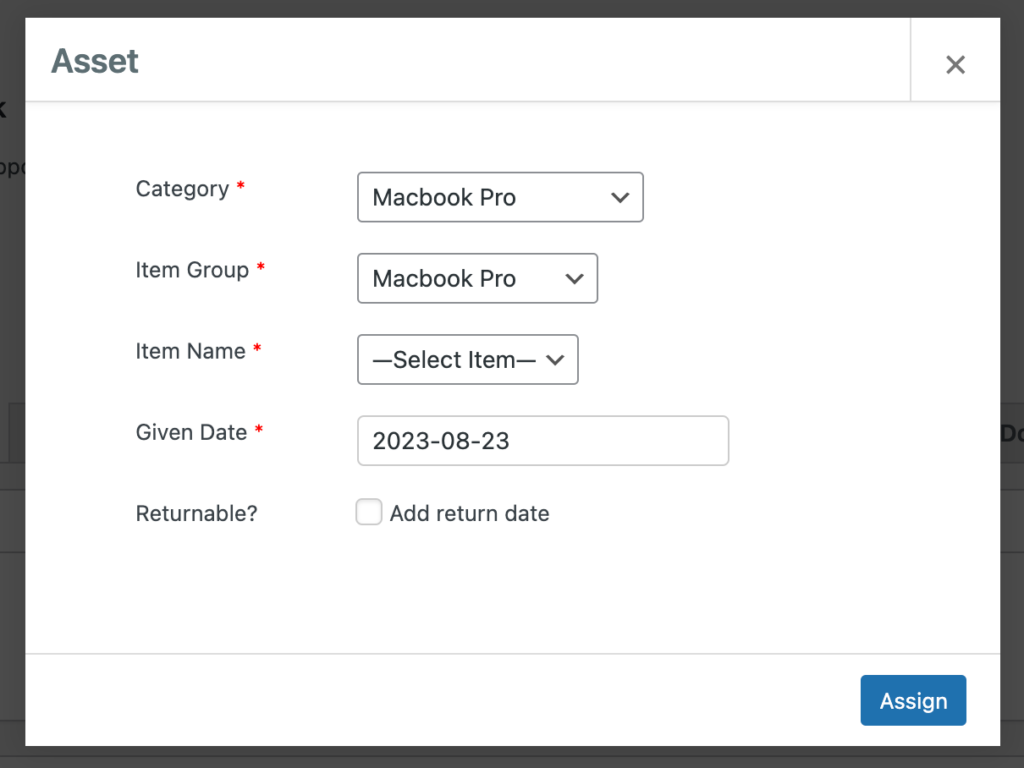Click the Asset dialog title
The width and height of the screenshot is (1024, 768).
click(x=95, y=61)
